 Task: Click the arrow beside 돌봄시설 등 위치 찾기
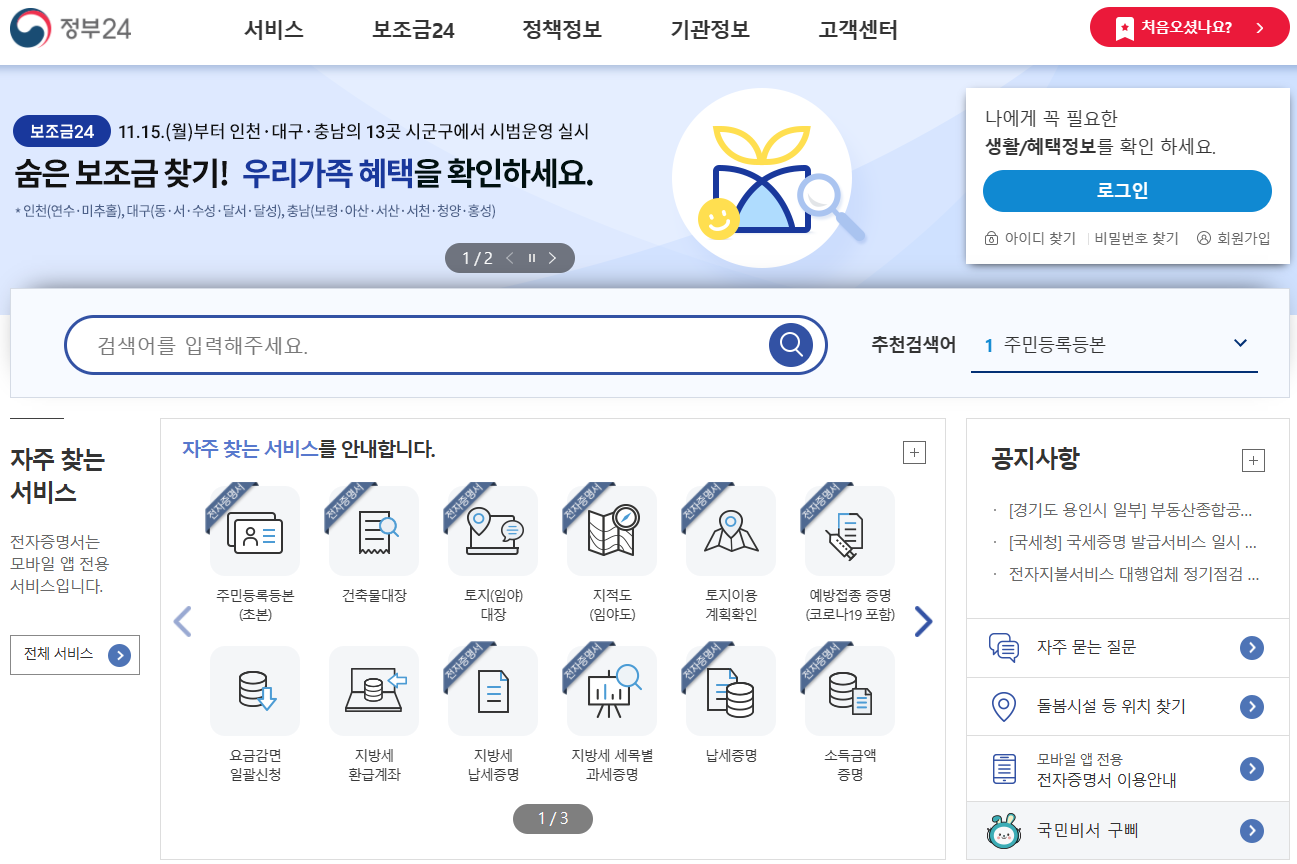coord(1252,707)
